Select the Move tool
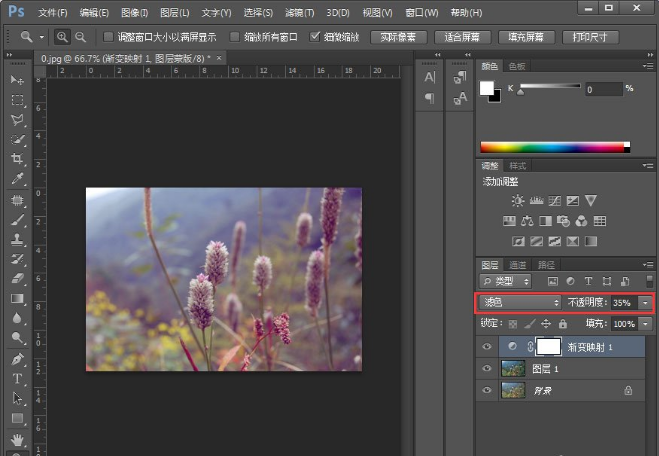Screen dimensions: 659x456 (17, 79)
